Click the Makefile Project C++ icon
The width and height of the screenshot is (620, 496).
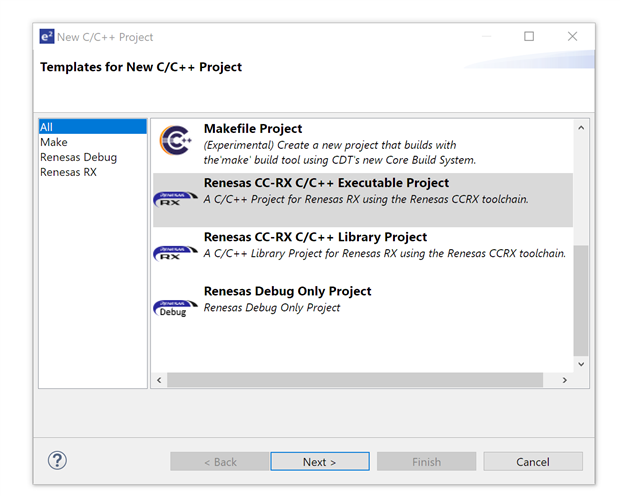[x=175, y=141]
